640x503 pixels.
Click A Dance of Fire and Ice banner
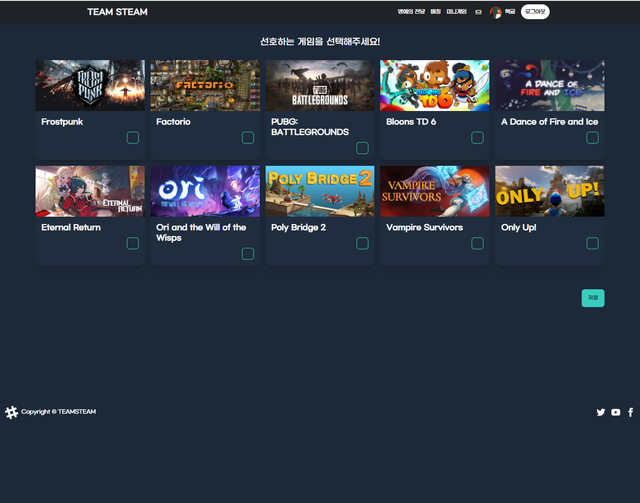[550, 85]
